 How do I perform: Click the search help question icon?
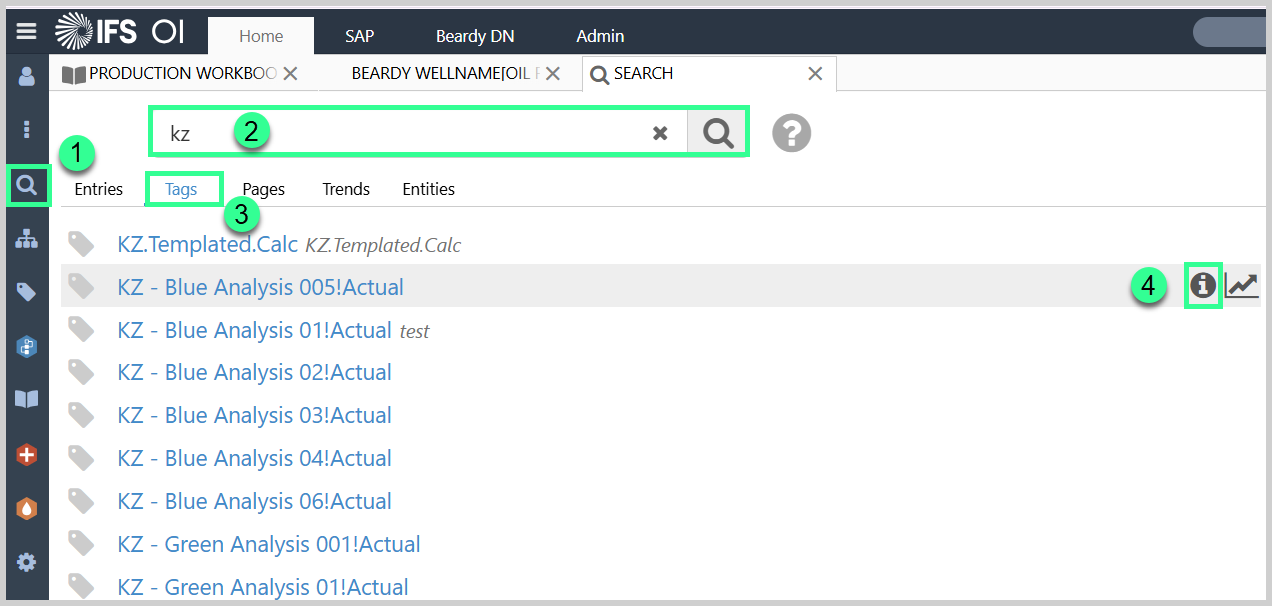tap(791, 133)
